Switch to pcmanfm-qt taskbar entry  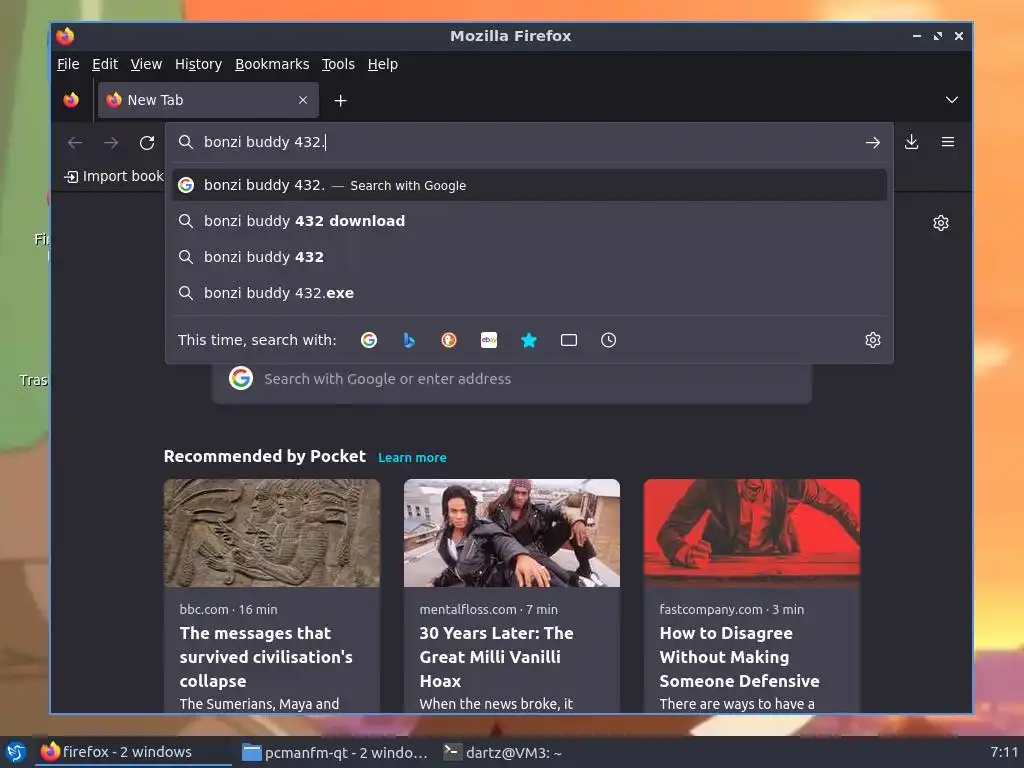click(334, 752)
